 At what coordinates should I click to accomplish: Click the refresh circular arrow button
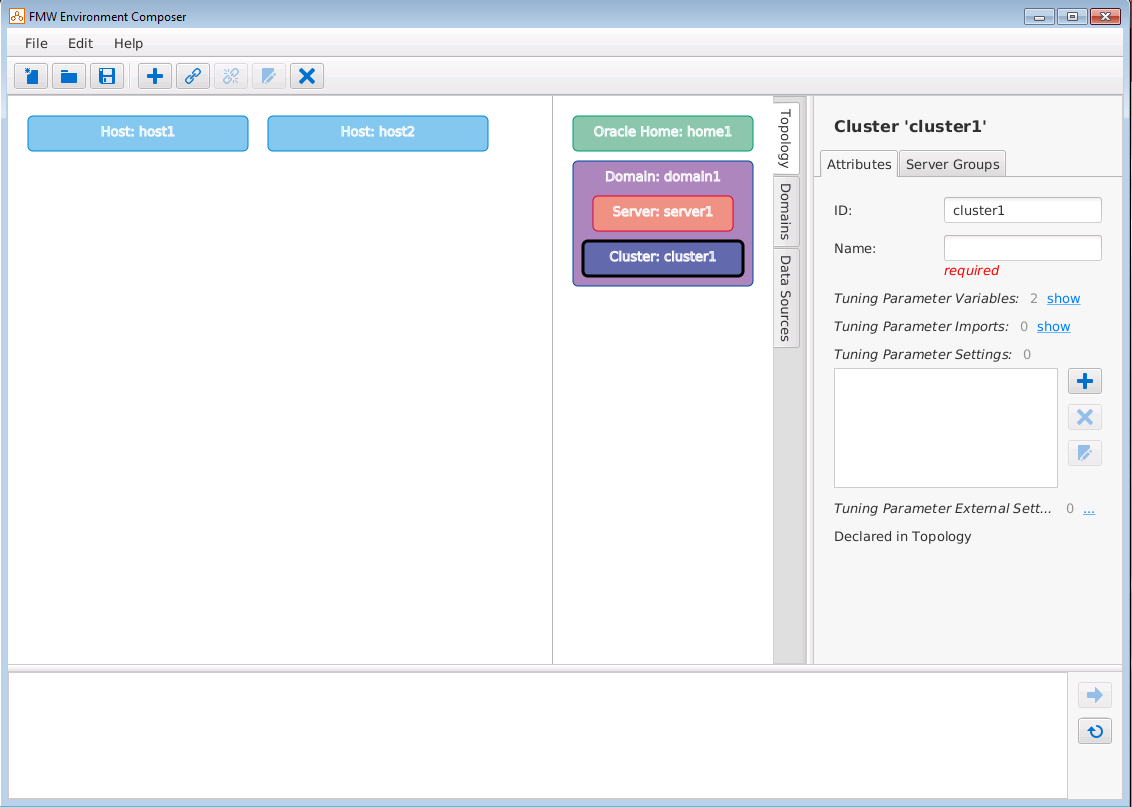click(x=1094, y=731)
